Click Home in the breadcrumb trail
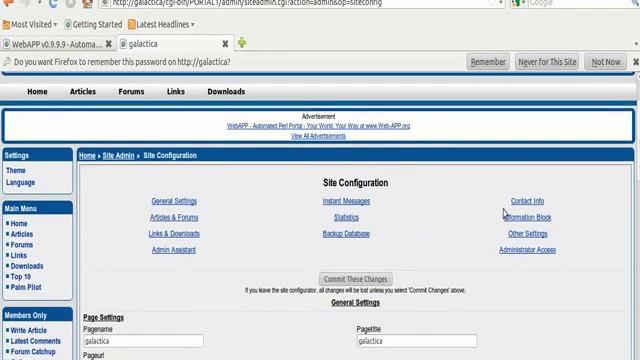This screenshot has height=360, width=640. pos(87,156)
